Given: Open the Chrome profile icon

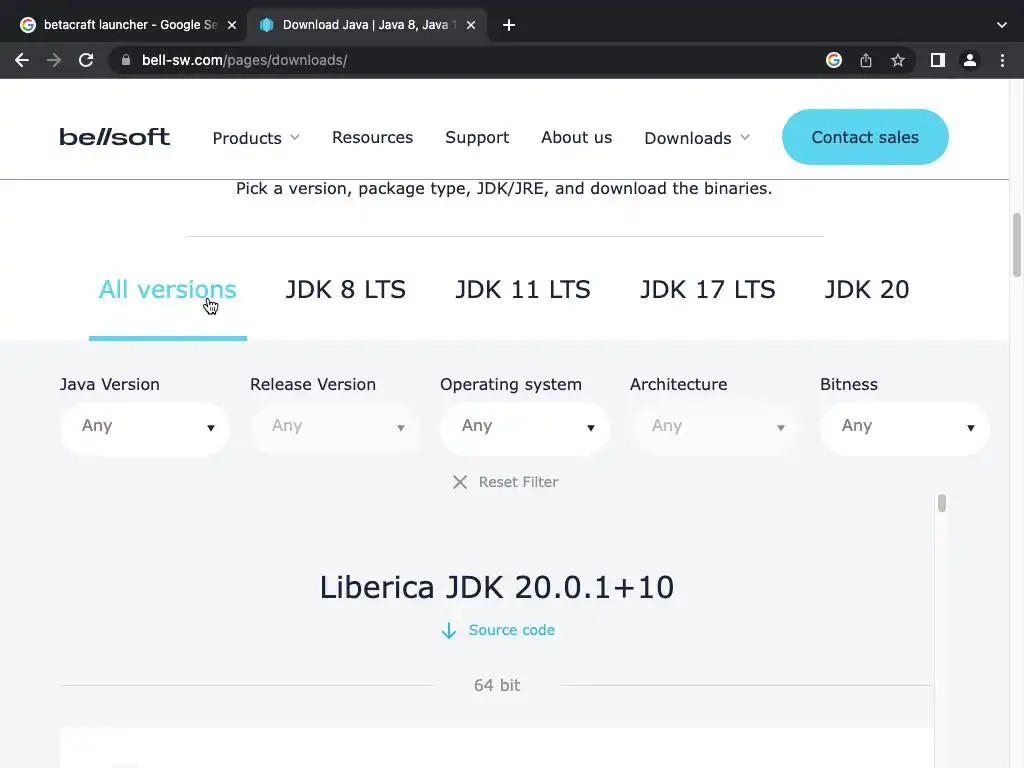Looking at the screenshot, I should 970,60.
